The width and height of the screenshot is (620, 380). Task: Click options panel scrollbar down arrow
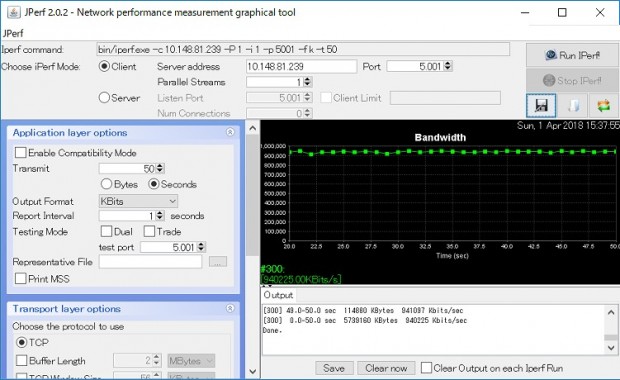253,371
